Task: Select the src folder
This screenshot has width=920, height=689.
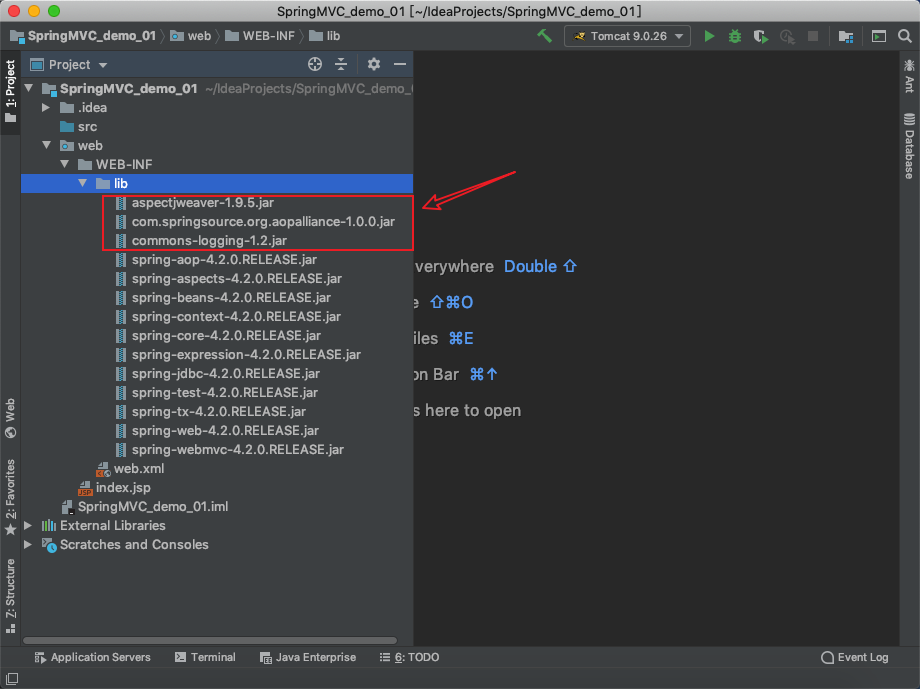Action: [x=87, y=126]
